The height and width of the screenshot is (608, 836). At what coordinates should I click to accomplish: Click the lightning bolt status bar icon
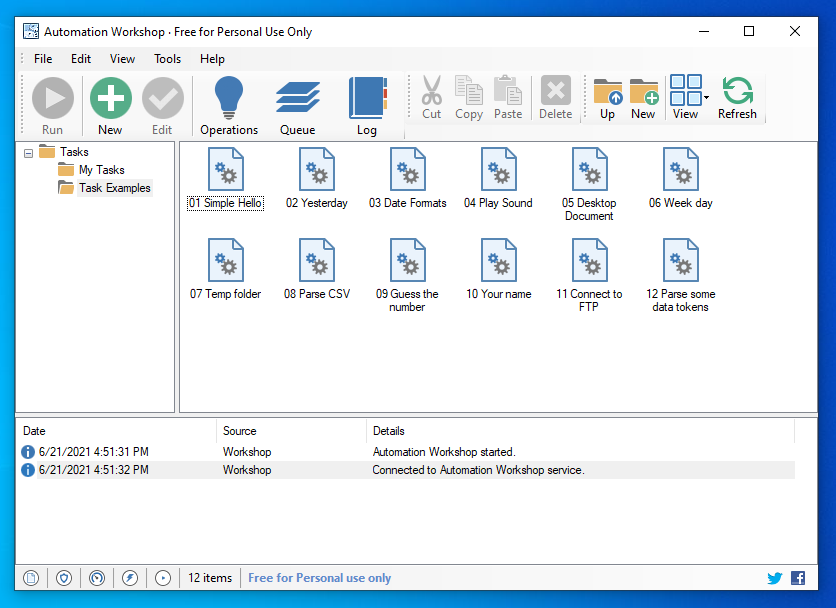click(x=130, y=578)
